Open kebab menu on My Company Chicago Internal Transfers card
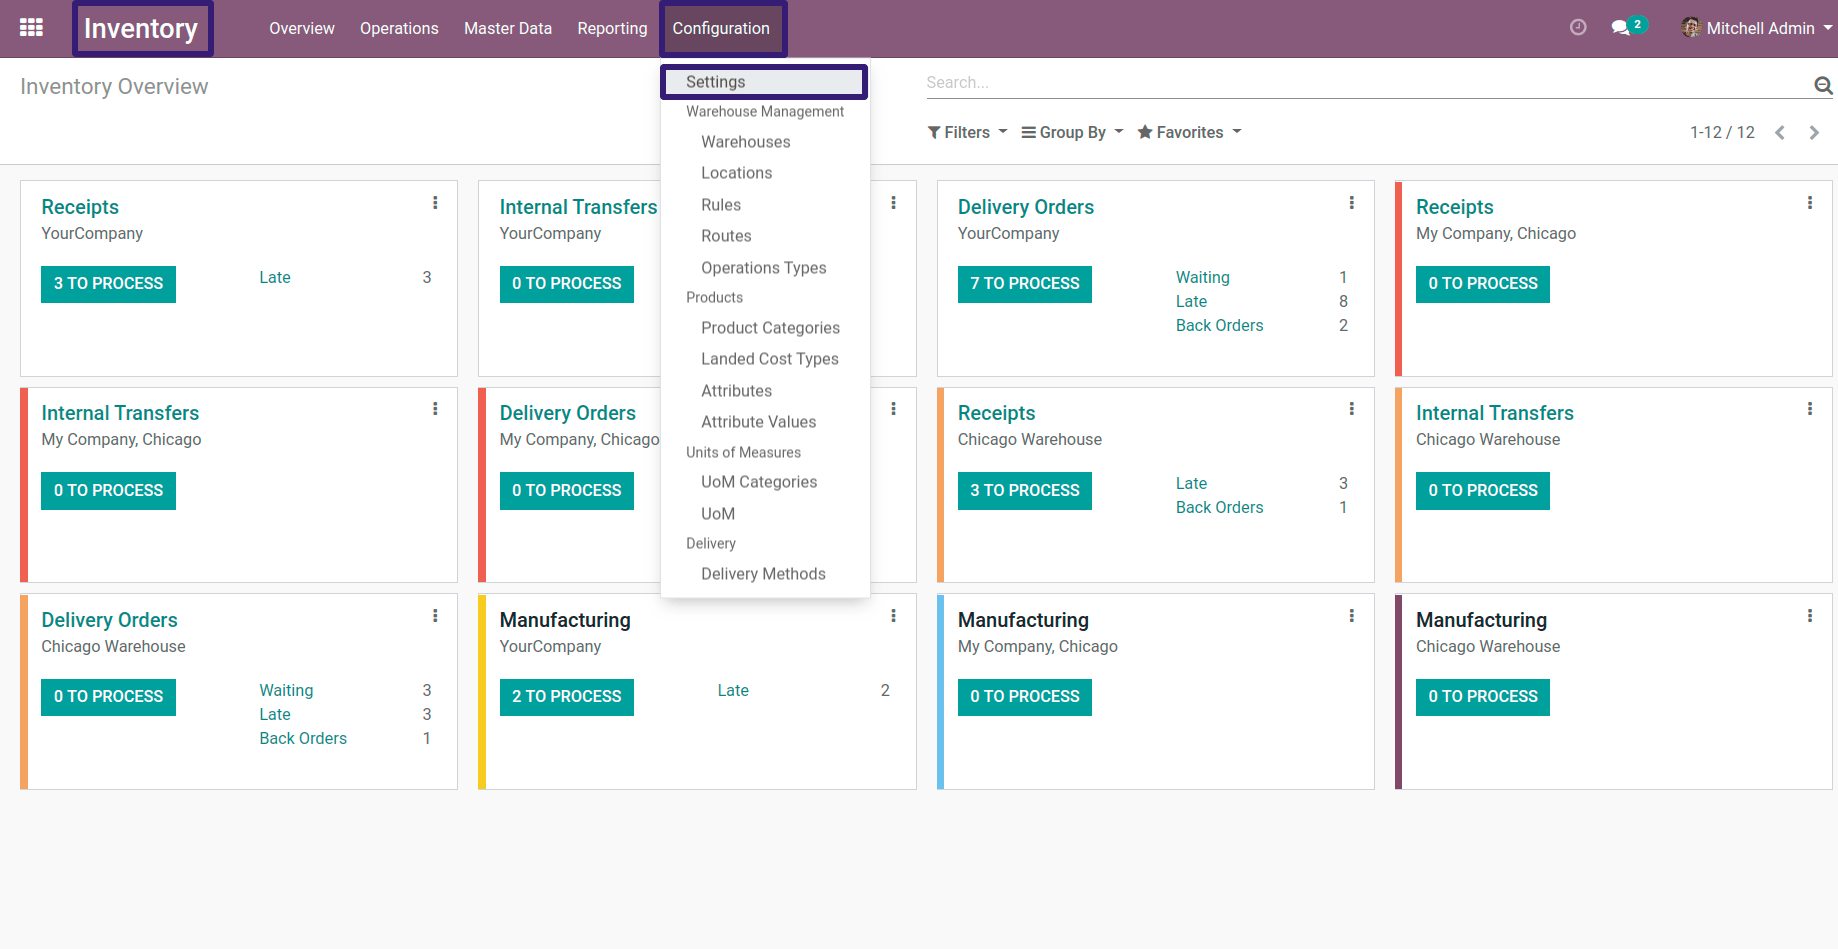Screen dimensions: 1838x949 [x=435, y=409]
